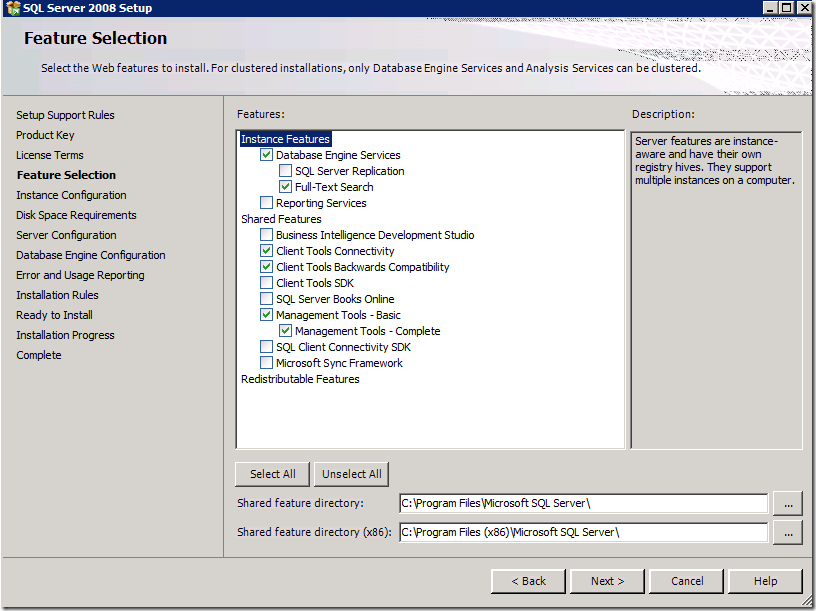Click the Shared feature directory (x86) field
Image resolution: width=816 pixels, height=611 pixels.
point(583,532)
